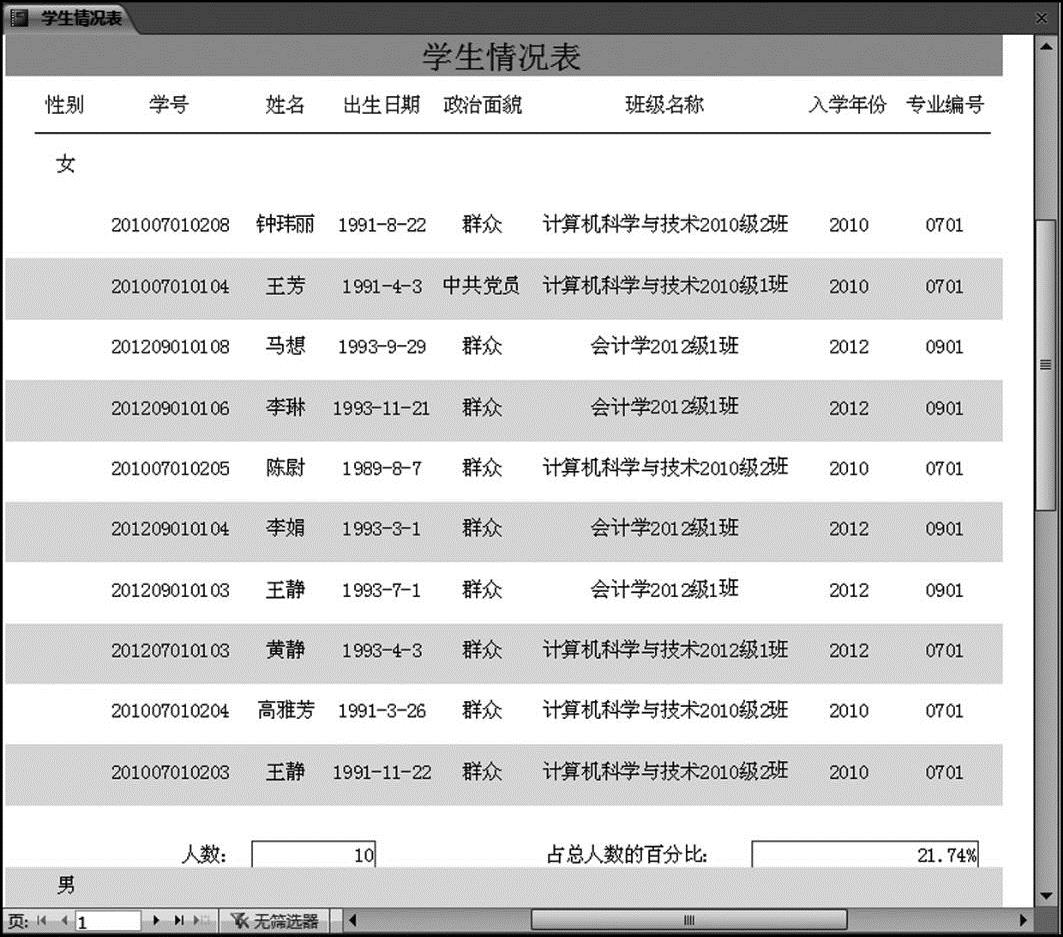
Task: Click the 班级名称 column header
Action: point(664,104)
